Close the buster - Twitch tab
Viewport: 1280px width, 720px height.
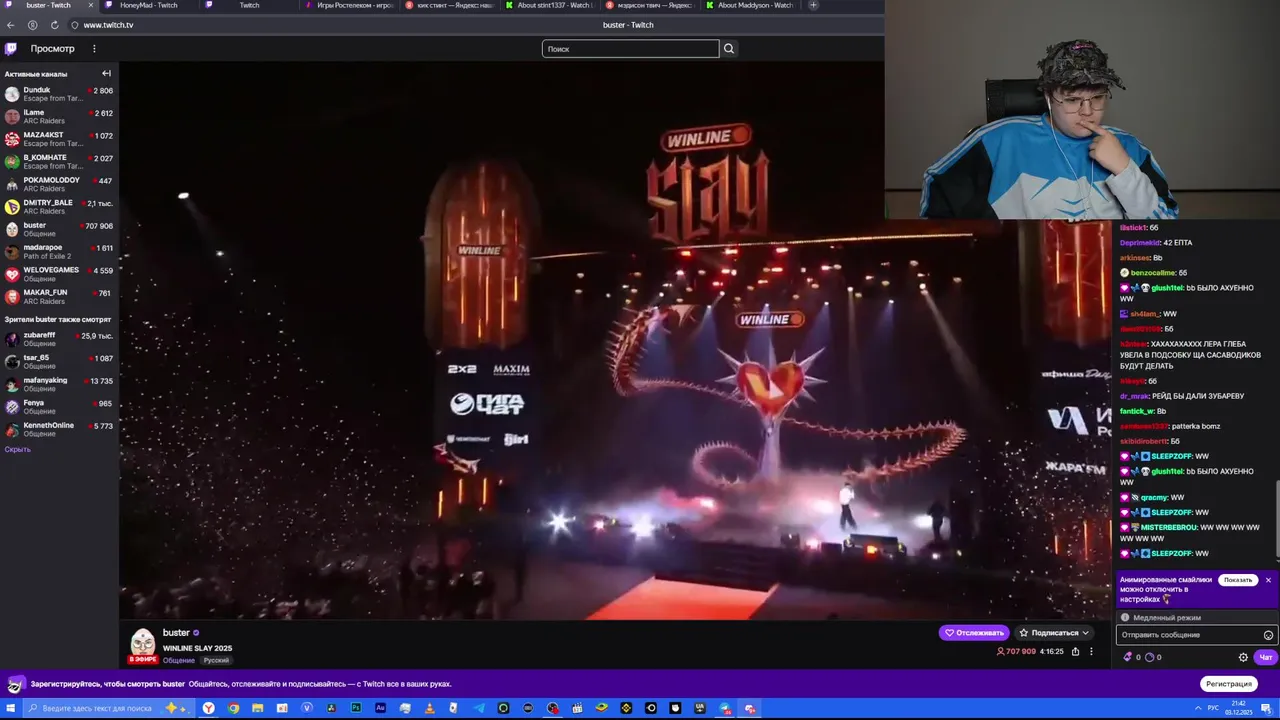pyautogui.click(x=91, y=5)
